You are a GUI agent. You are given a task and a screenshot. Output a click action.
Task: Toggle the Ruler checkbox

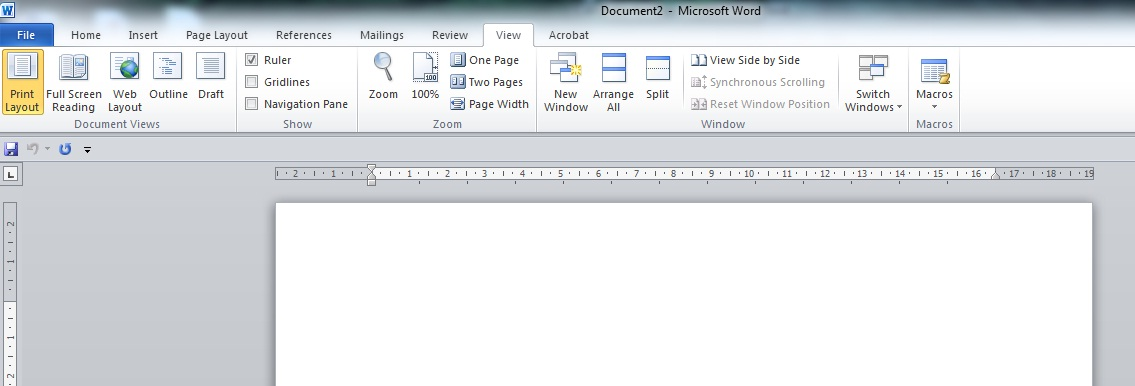point(251,60)
